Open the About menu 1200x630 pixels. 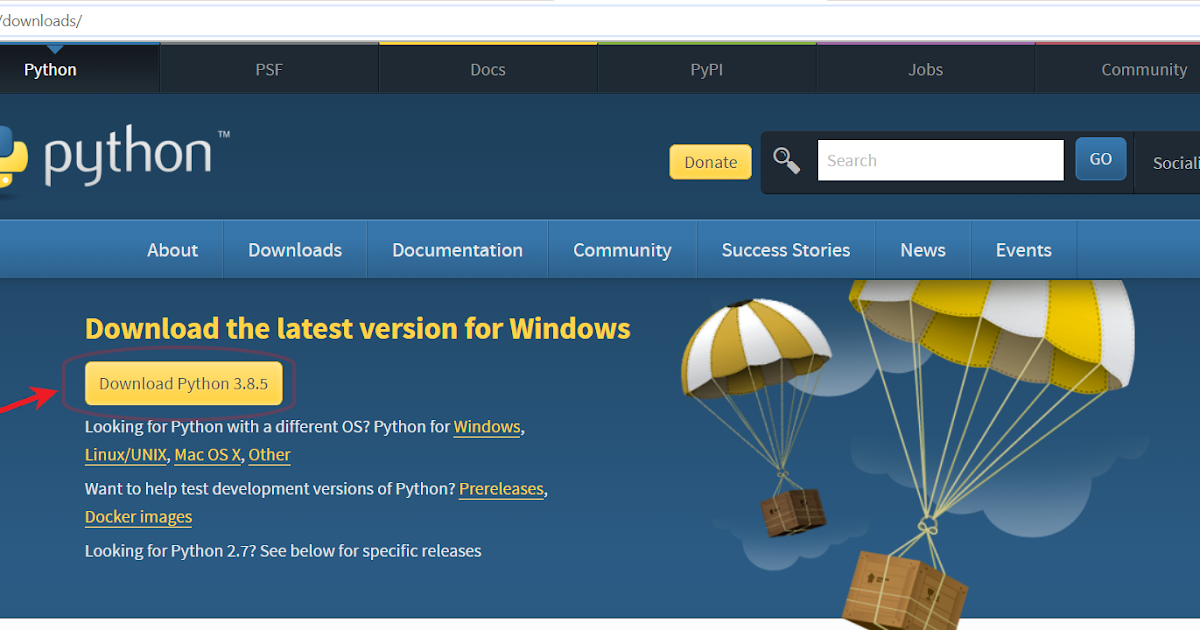coord(172,249)
